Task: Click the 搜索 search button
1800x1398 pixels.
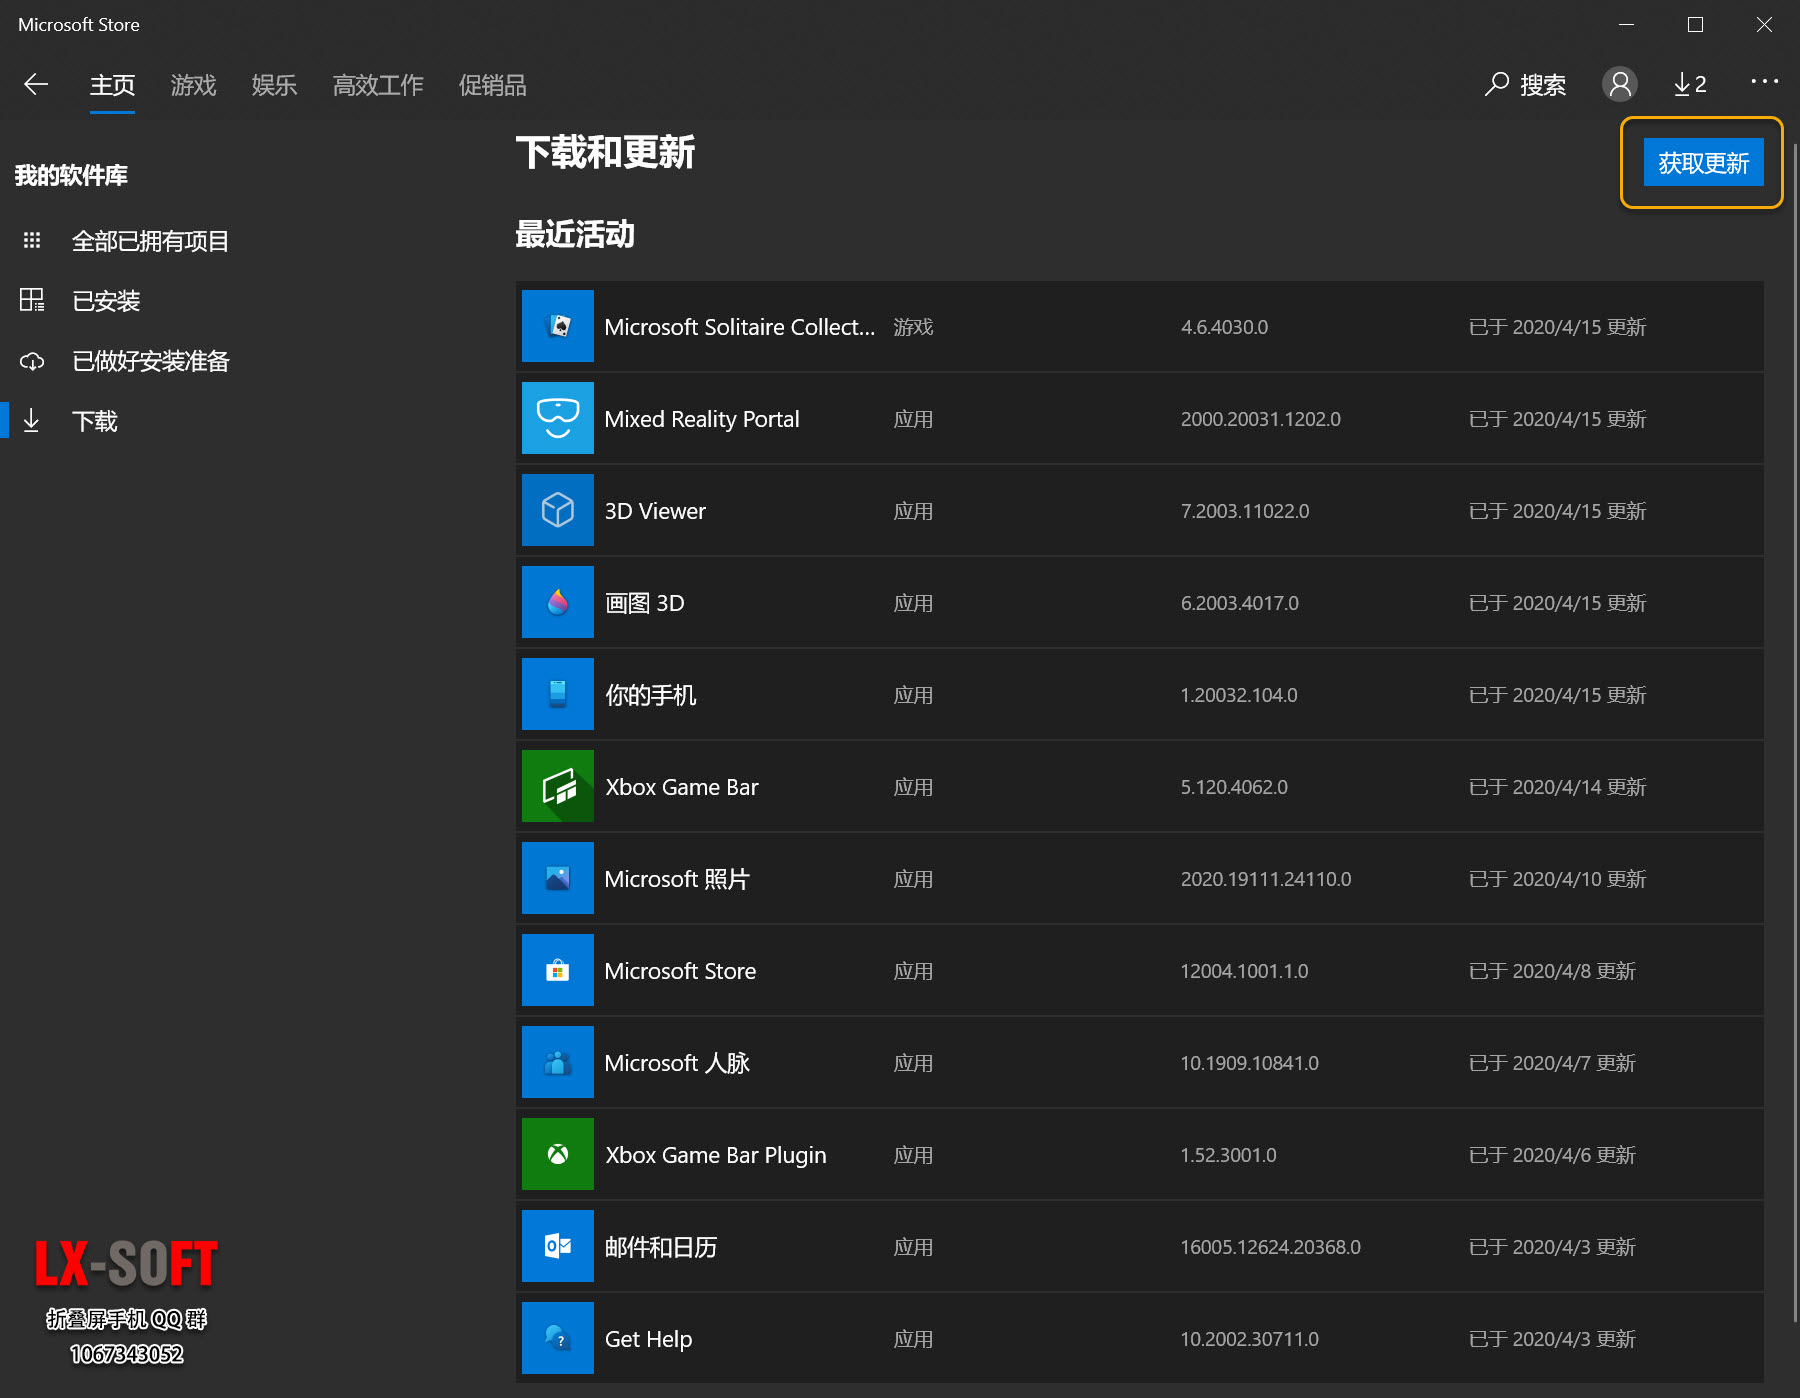Action: point(1525,85)
